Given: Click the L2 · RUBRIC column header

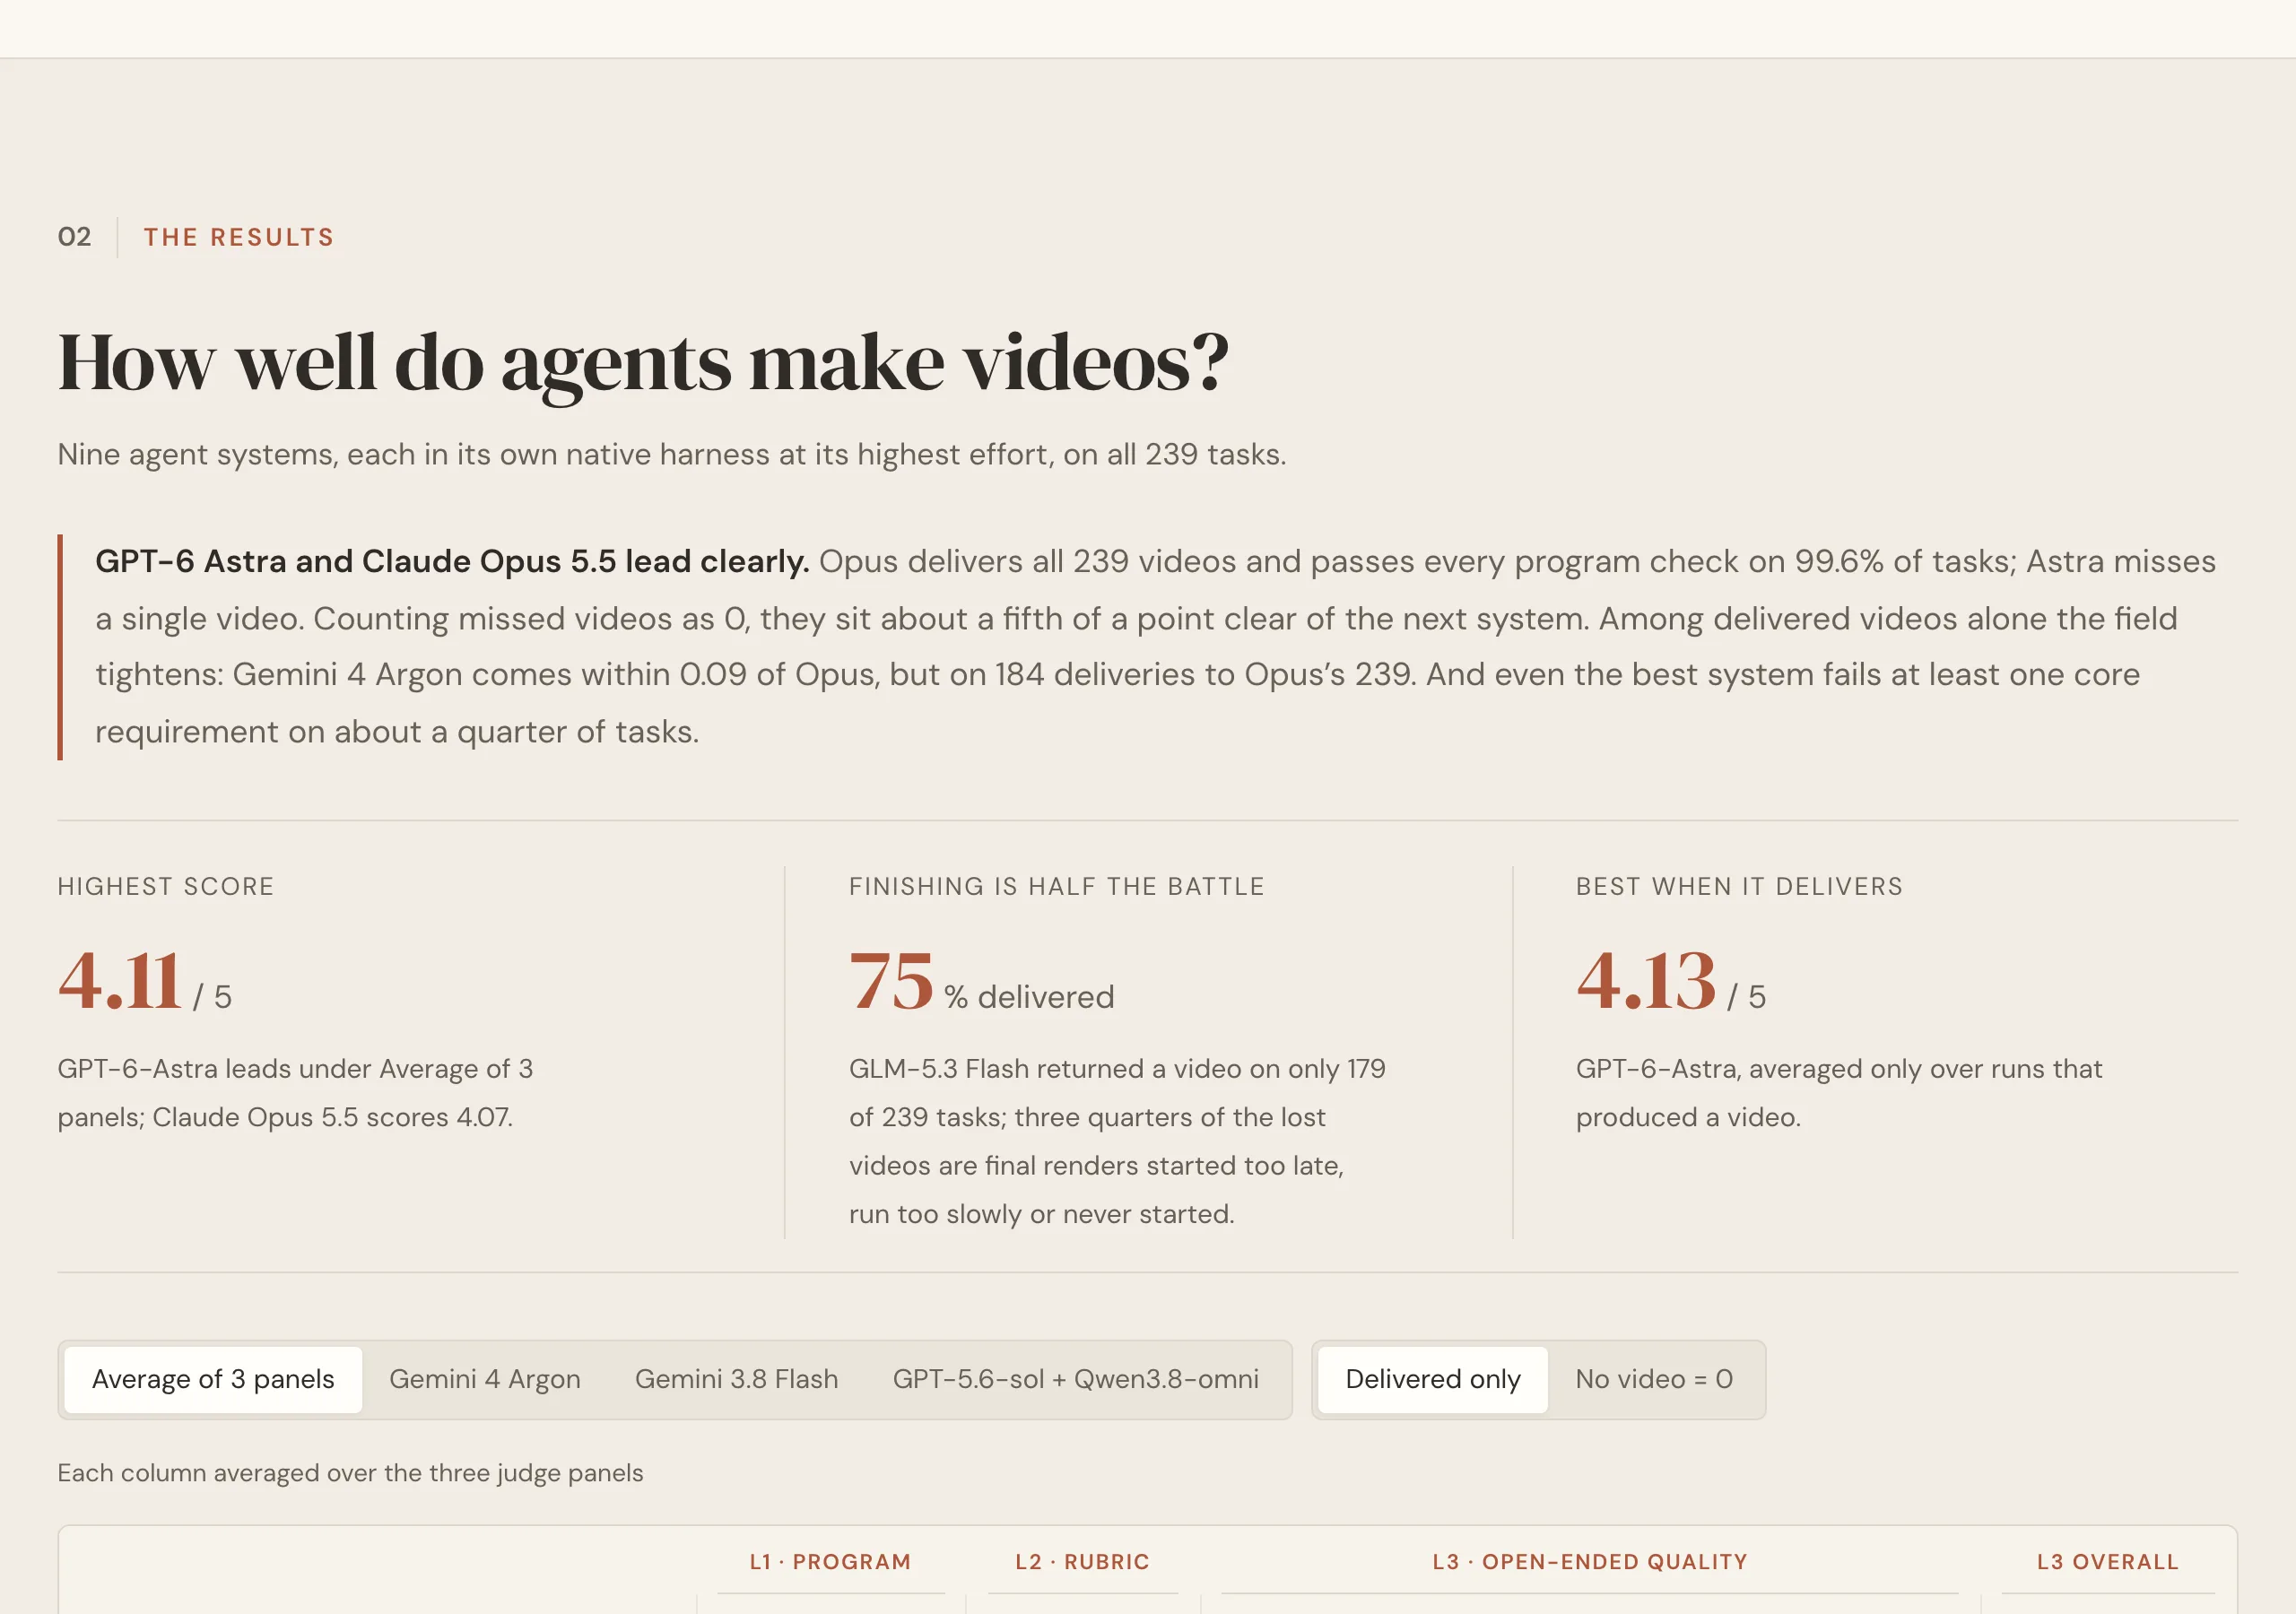Looking at the screenshot, I should (1082, 1562).
